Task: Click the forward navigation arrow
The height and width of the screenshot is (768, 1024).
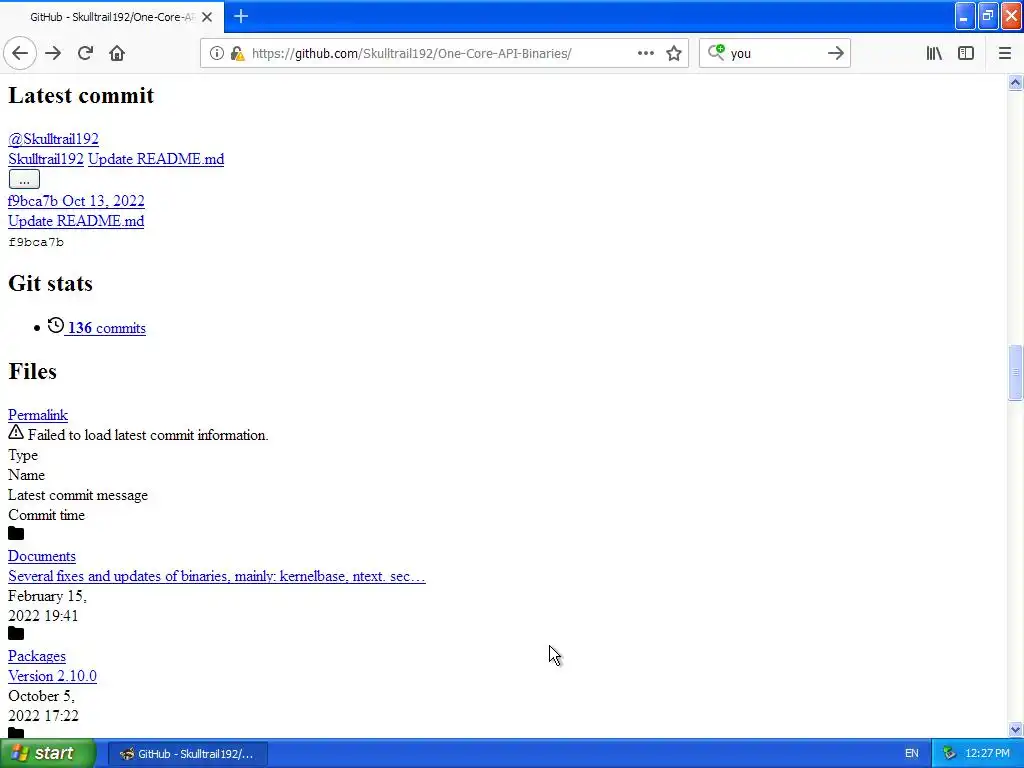Action: [x=53, y=54]
